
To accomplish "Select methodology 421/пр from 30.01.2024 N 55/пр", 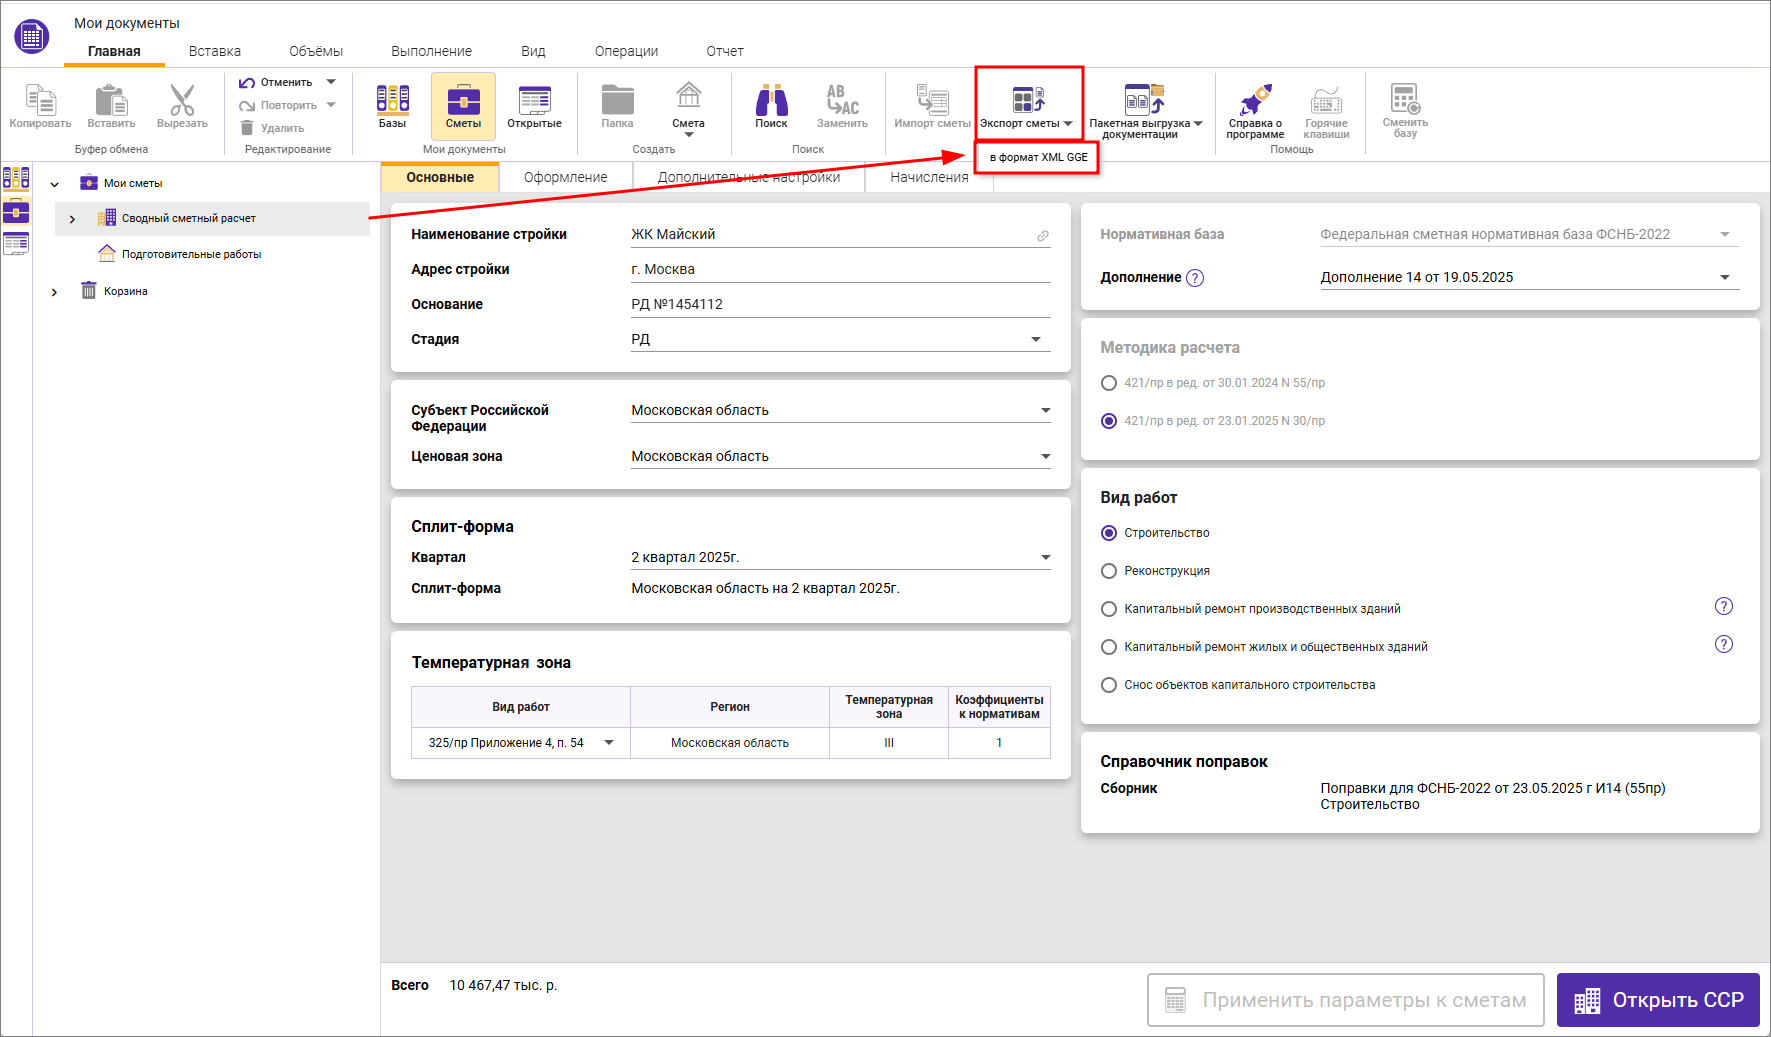I will tap(1109, 383).
